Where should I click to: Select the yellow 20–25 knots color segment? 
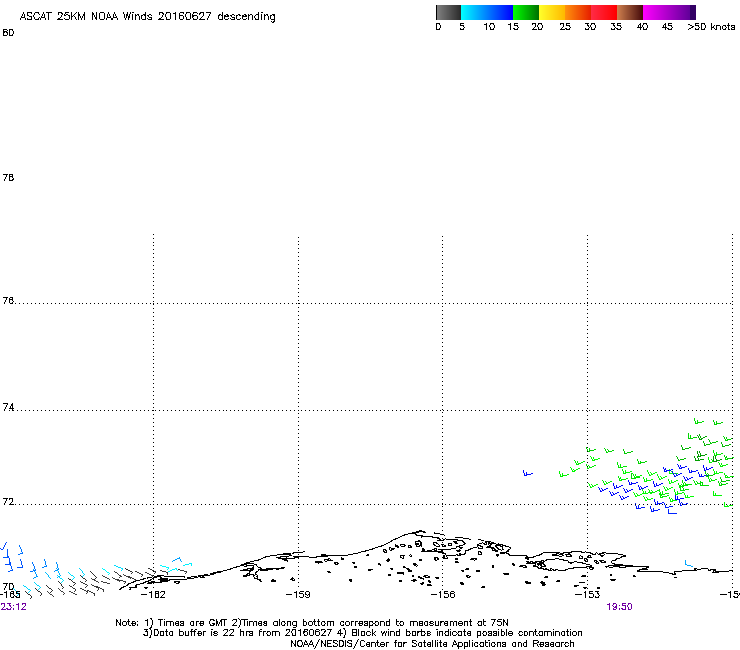click(x=552, y=12)
